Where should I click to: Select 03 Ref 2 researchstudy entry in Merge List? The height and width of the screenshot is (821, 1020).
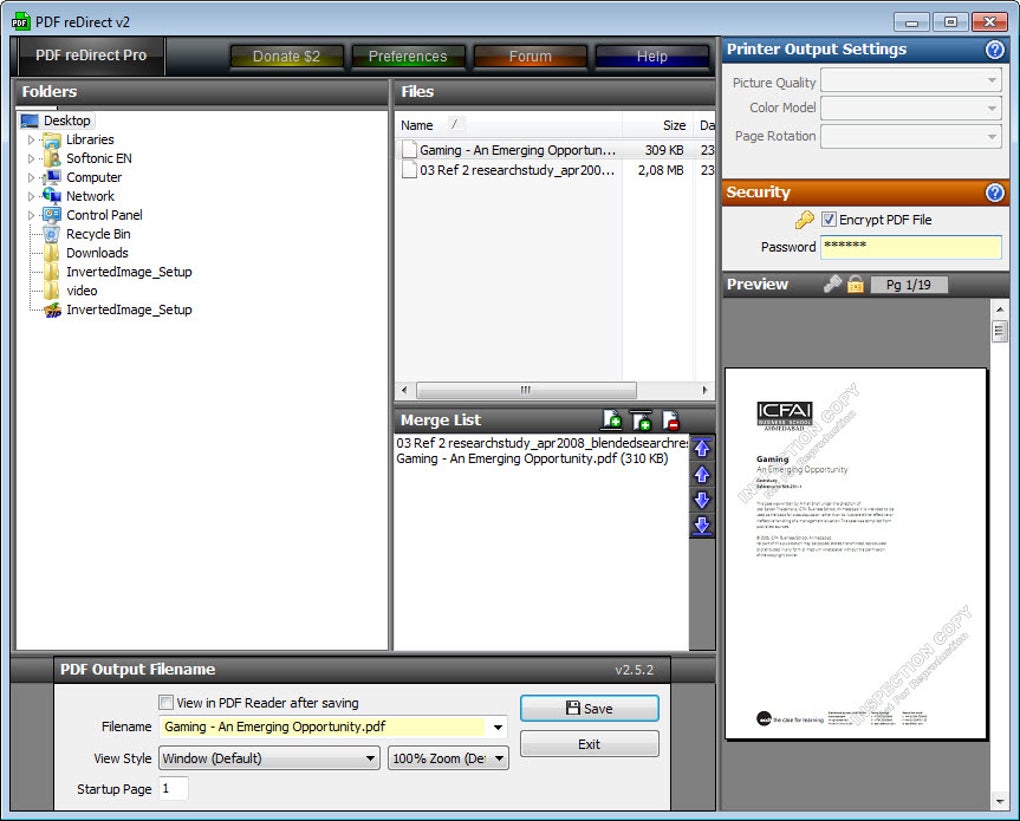tap(542, 443)
